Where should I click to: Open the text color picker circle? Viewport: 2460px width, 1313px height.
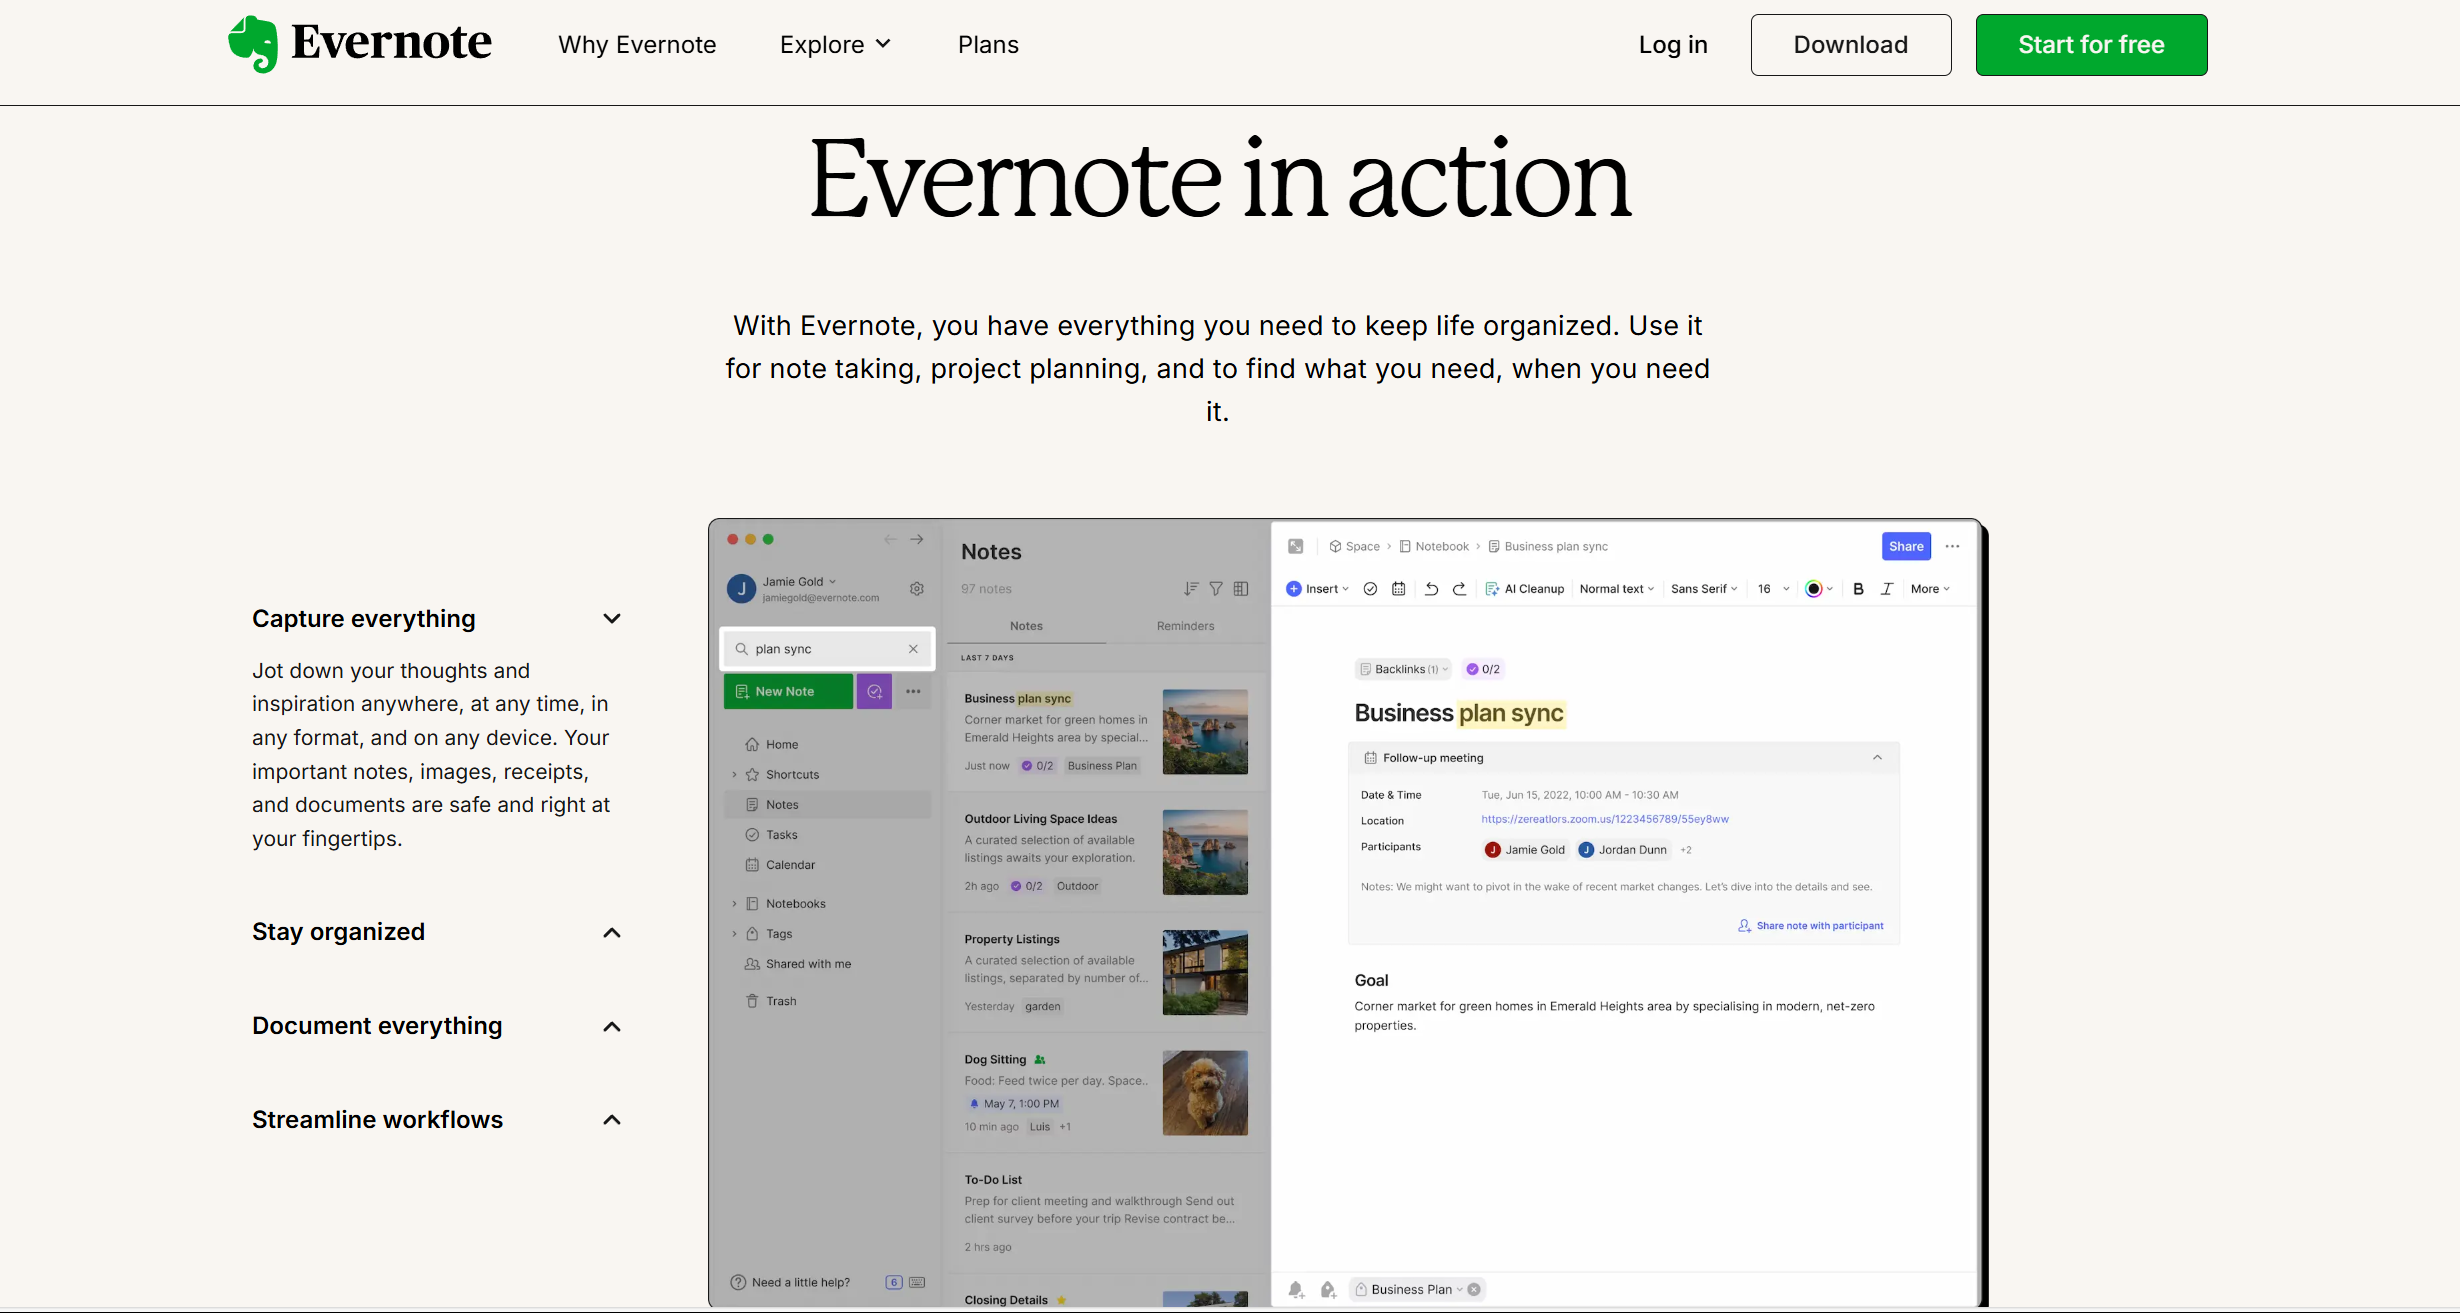[1813, 589]
